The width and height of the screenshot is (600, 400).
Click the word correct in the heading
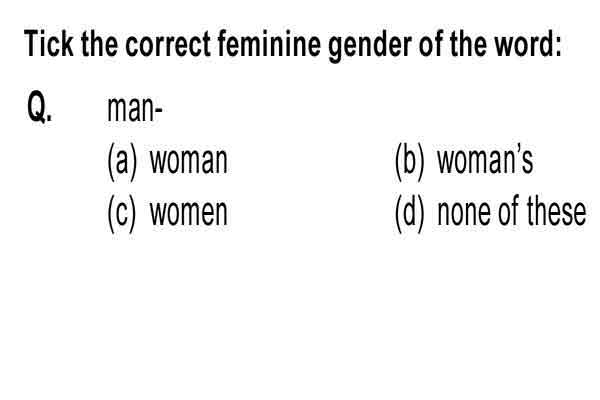168,44
